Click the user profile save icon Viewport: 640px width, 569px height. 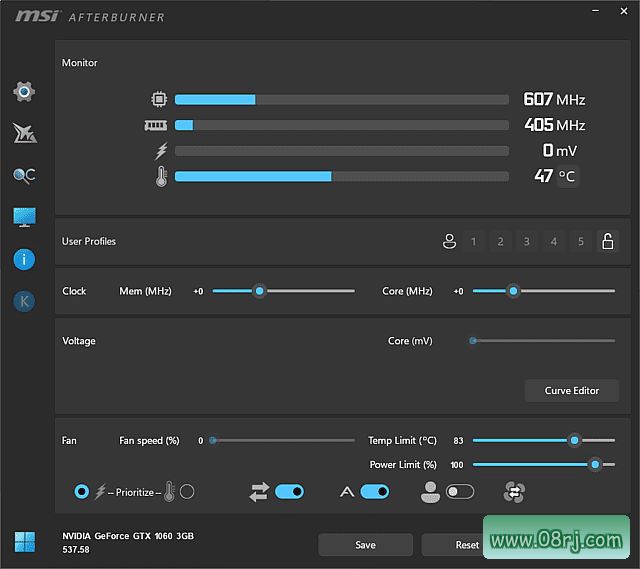tap(449, 241)
